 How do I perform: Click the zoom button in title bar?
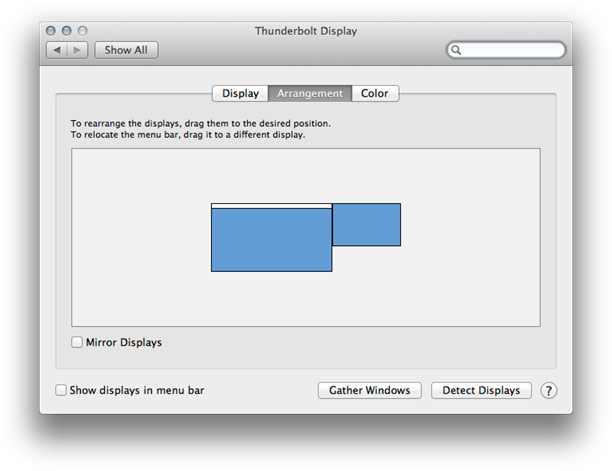click(x=82, y=30)
